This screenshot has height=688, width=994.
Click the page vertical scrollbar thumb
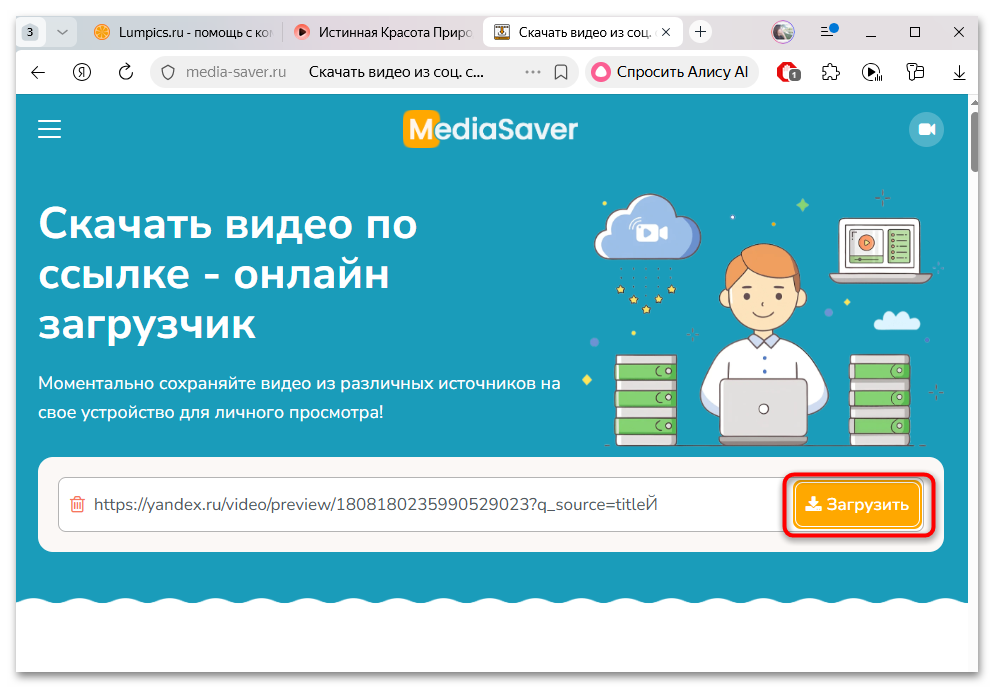point(974,142)
